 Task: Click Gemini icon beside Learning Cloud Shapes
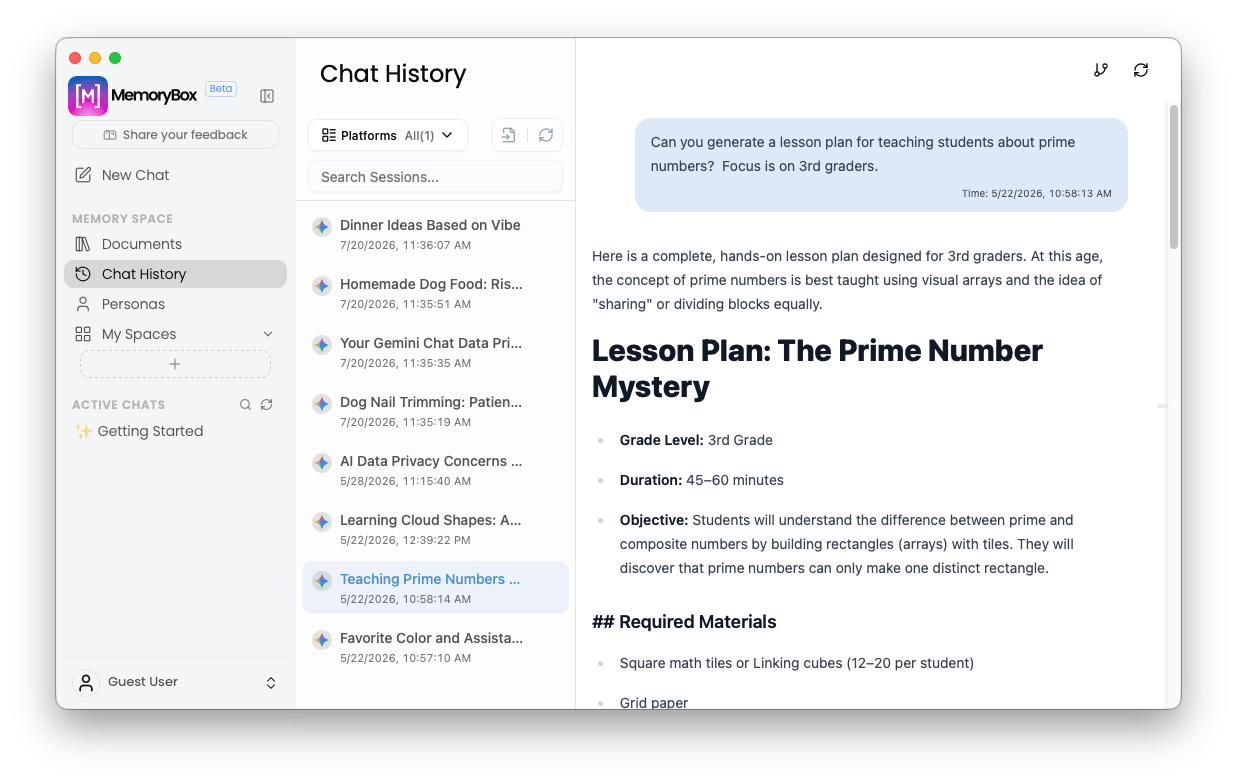[x=321, y=522]
